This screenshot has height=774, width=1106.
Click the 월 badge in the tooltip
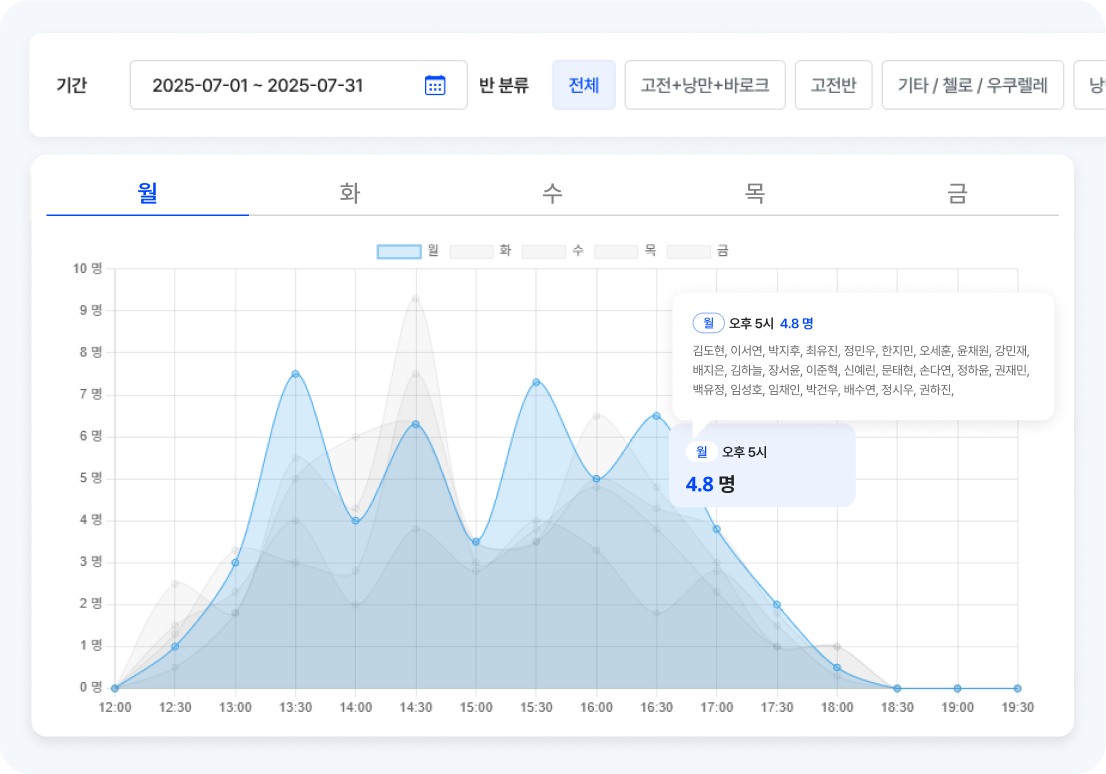[x=708, y=323]
